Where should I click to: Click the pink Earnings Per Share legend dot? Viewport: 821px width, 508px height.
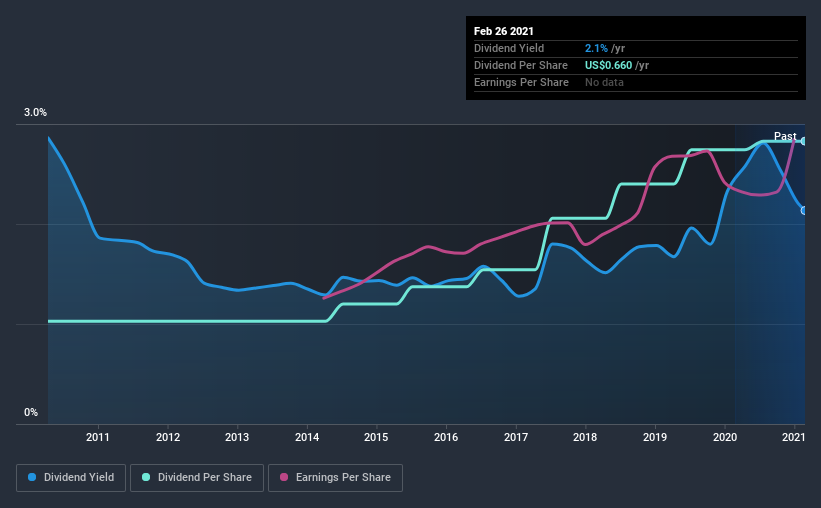pyautogui.click(x=284, y=477)
